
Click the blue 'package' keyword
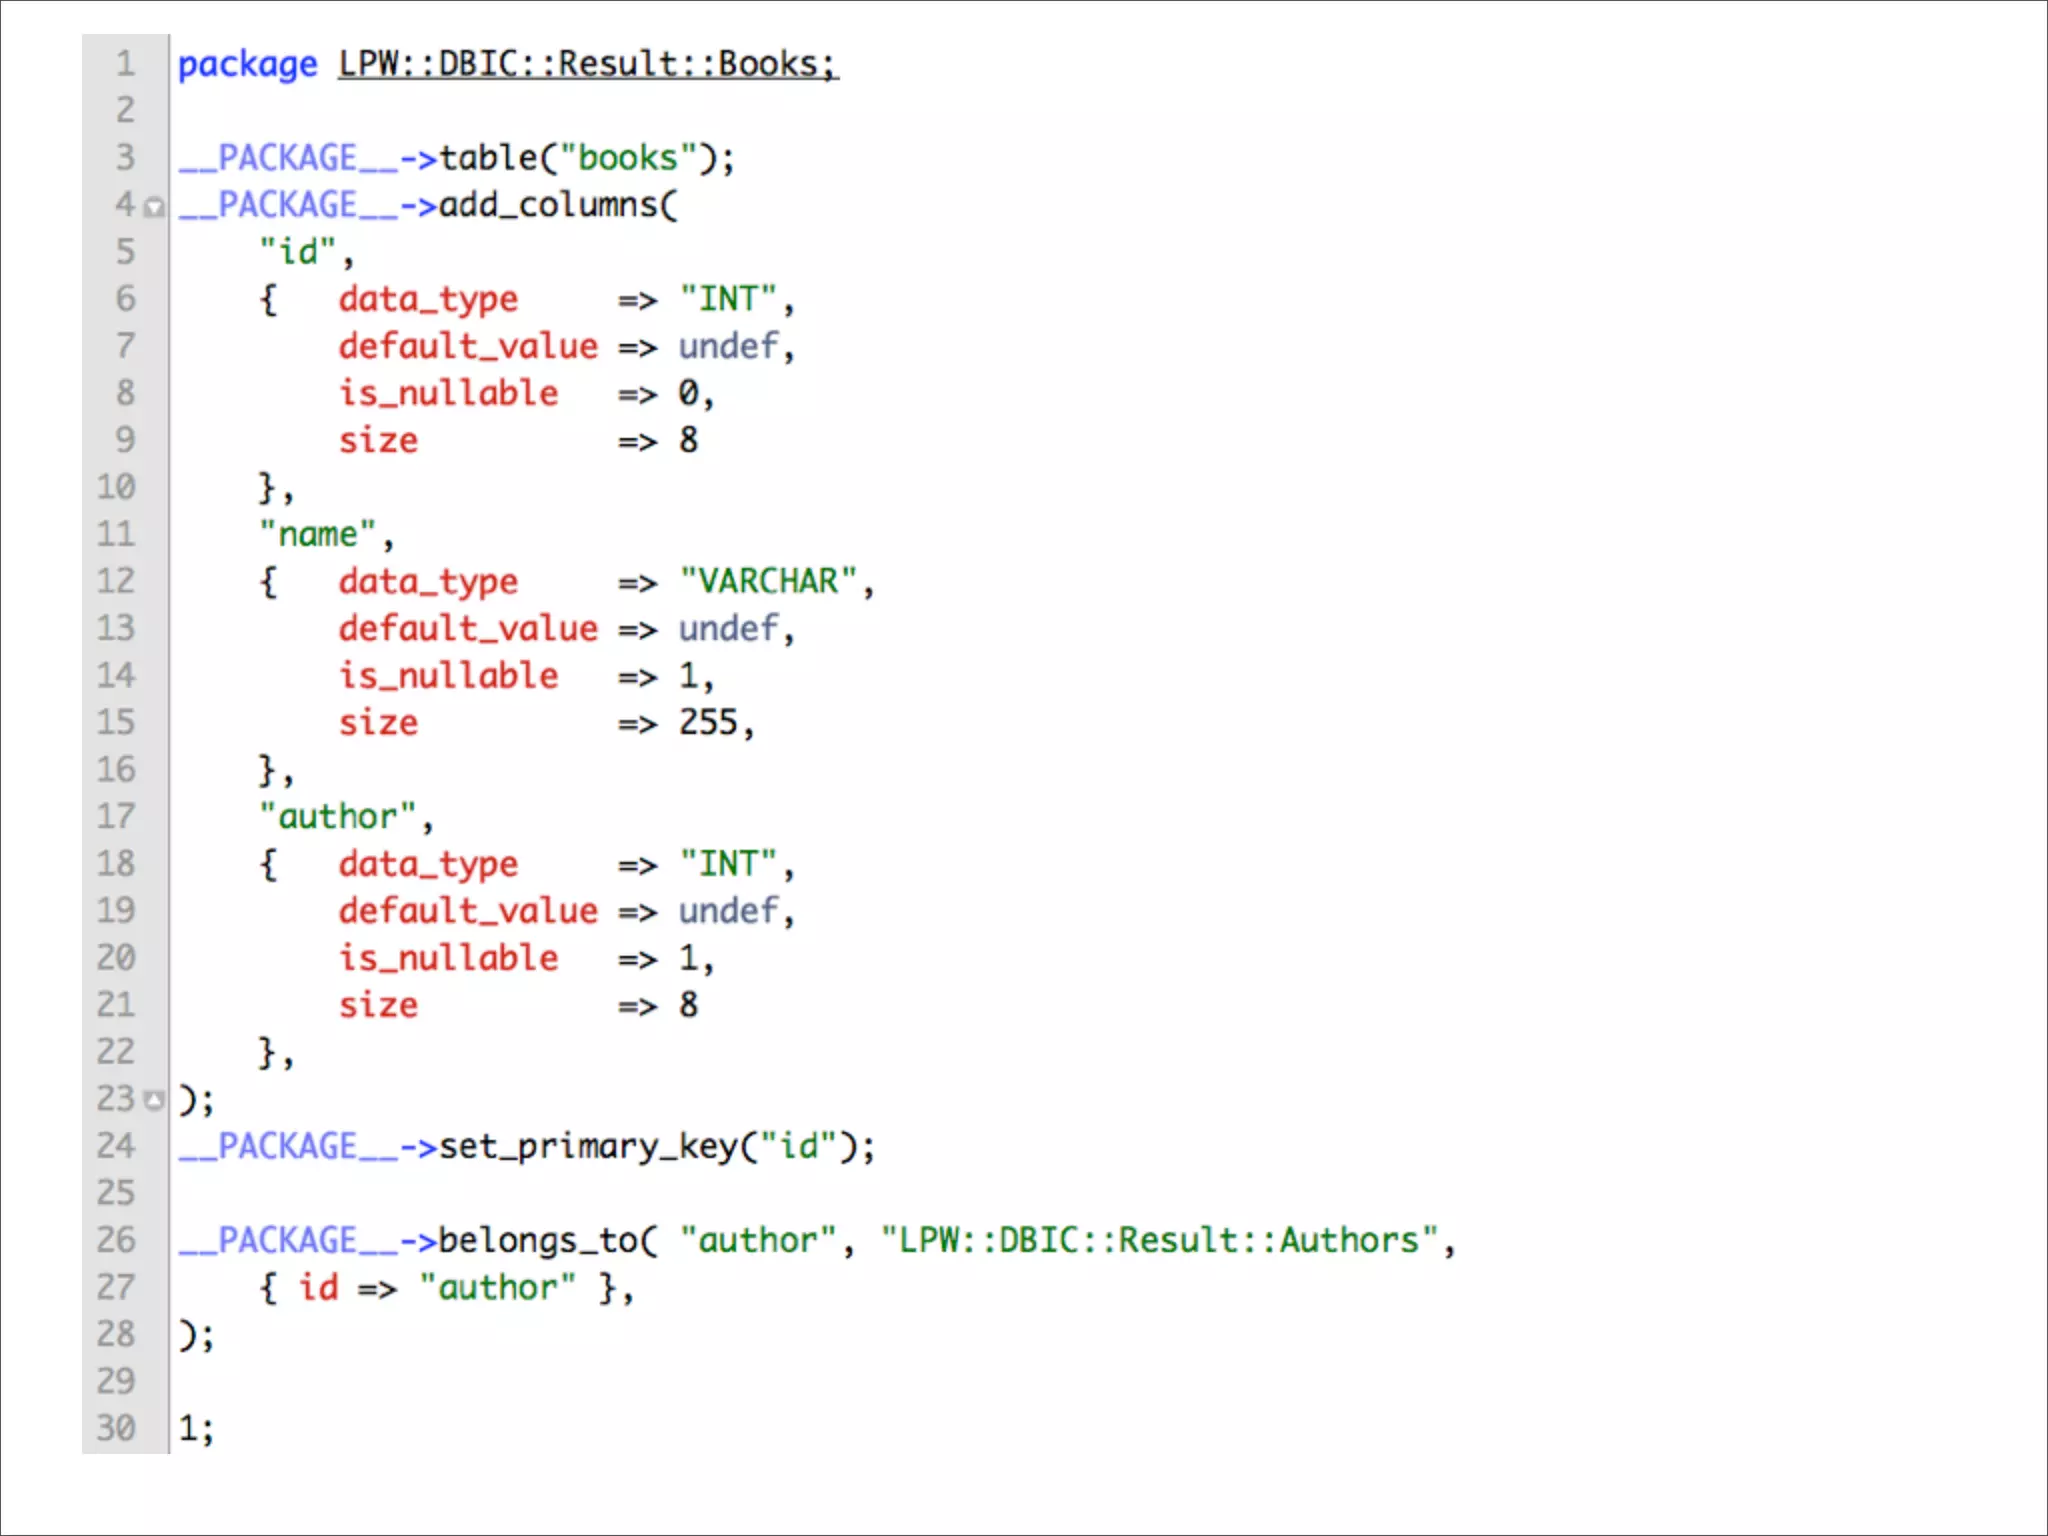[247, 64]
